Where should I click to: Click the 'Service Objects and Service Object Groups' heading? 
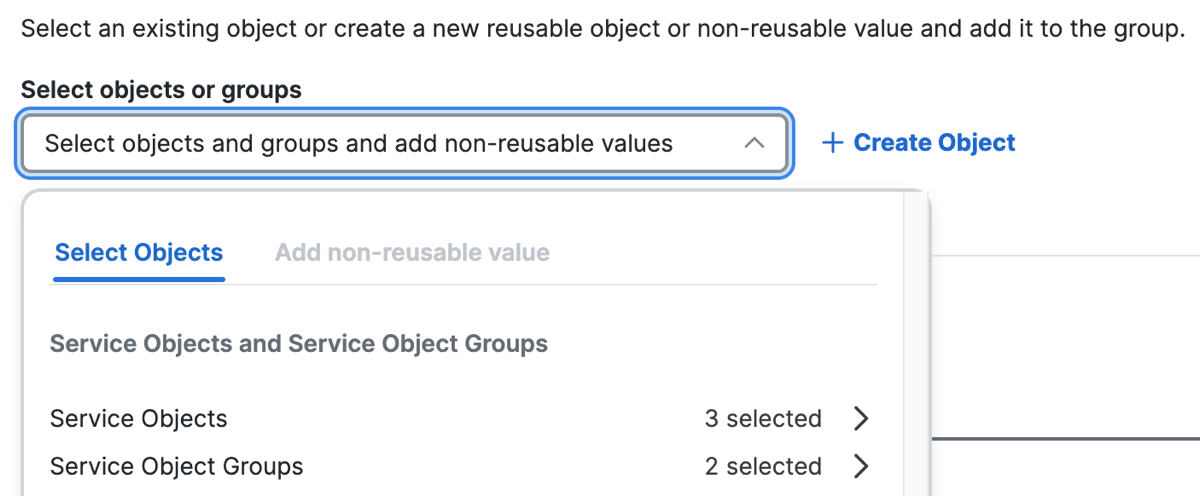click(x=299, y=344)
